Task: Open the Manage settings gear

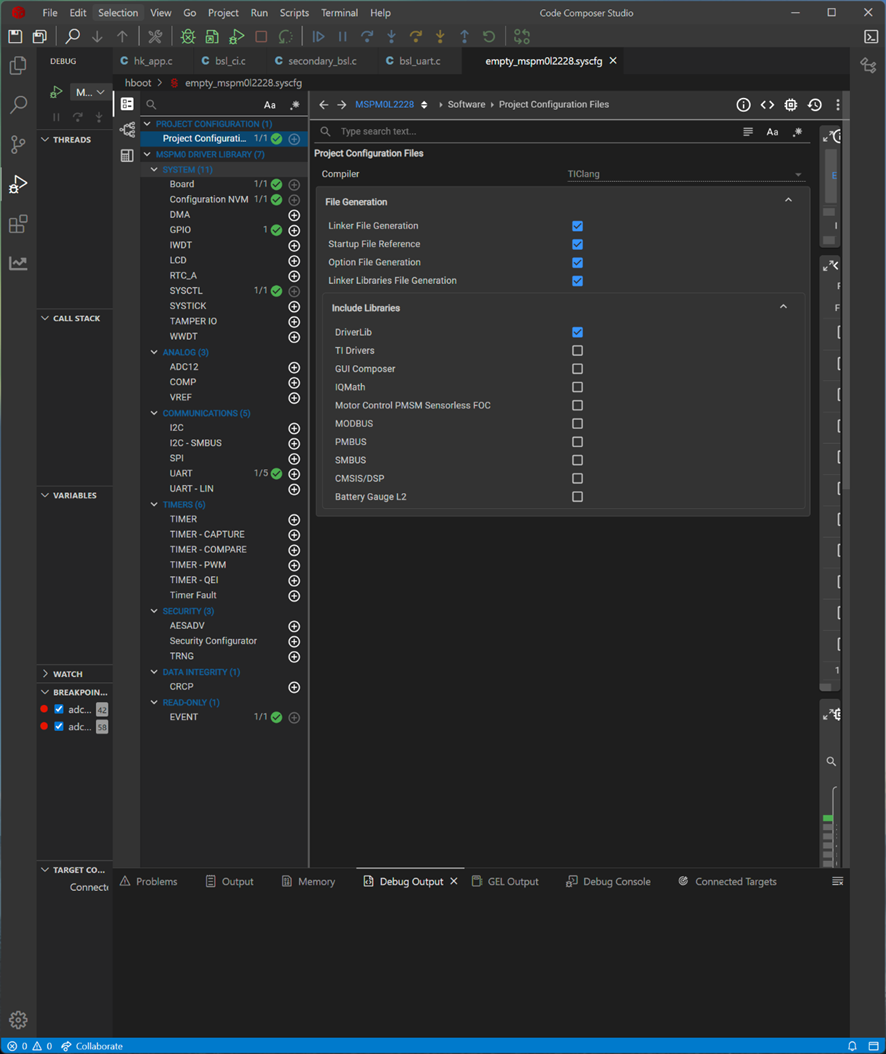Action: pyautogui.click(x=18, y=1020)
